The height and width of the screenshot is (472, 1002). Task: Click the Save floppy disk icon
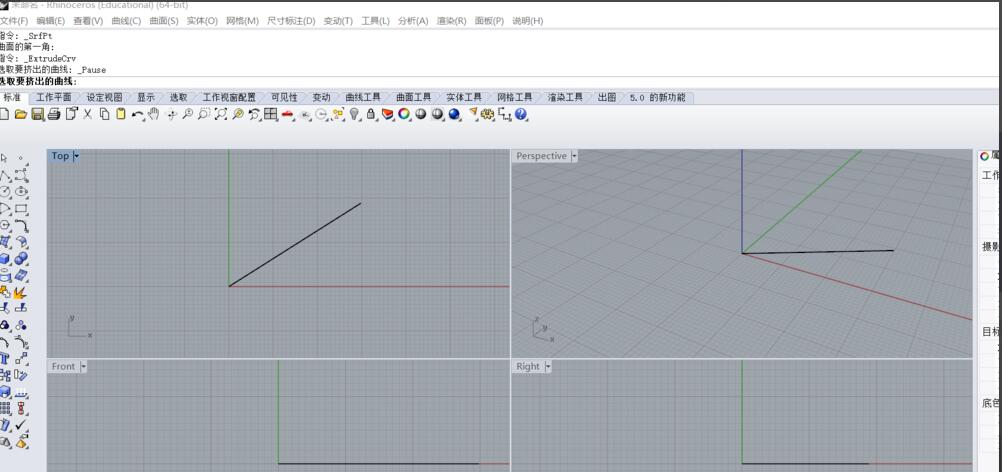[37, 114]
